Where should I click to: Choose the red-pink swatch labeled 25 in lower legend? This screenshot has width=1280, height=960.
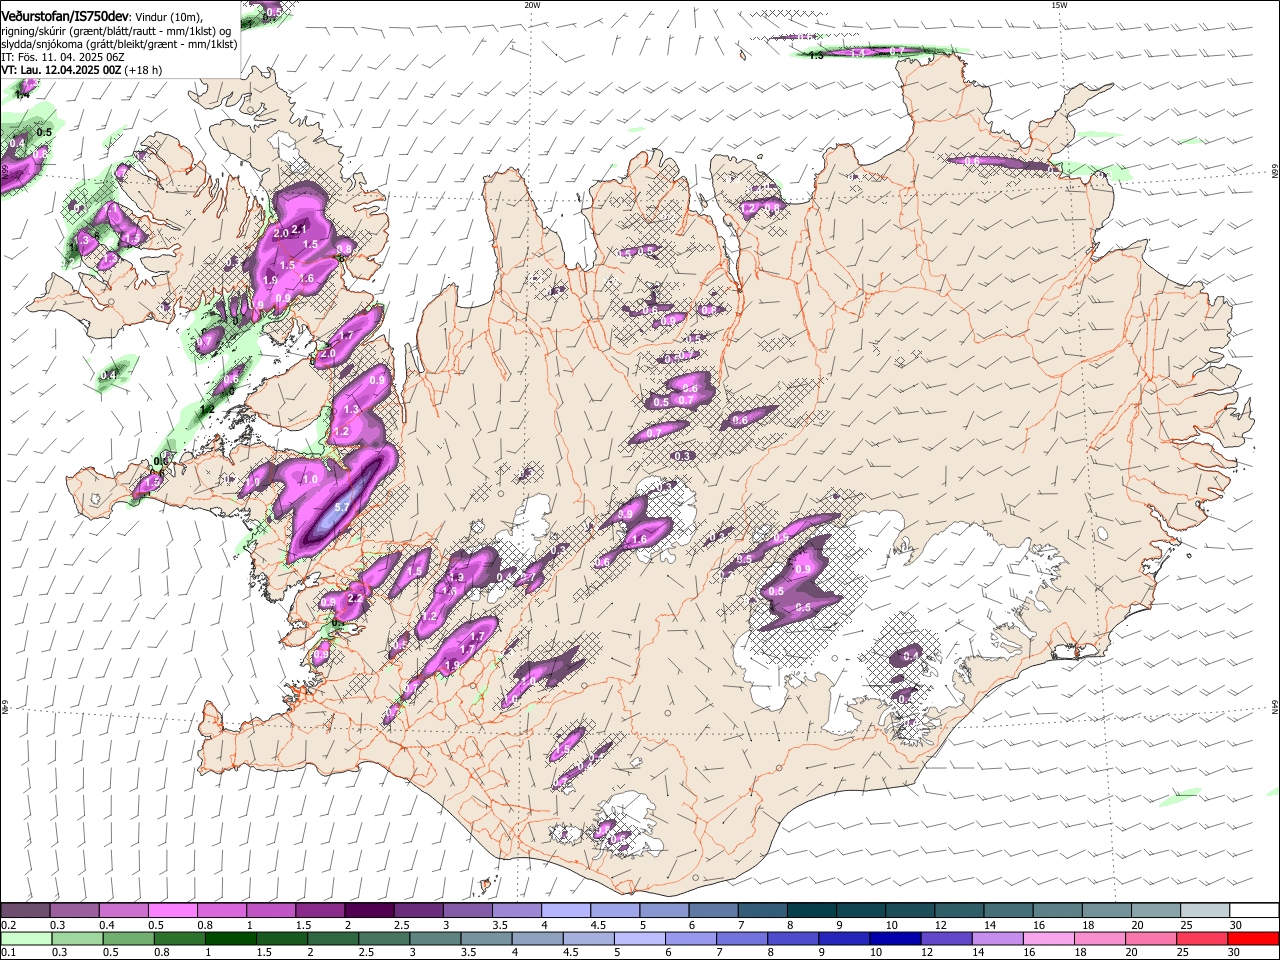click(x=1202, y=938)
